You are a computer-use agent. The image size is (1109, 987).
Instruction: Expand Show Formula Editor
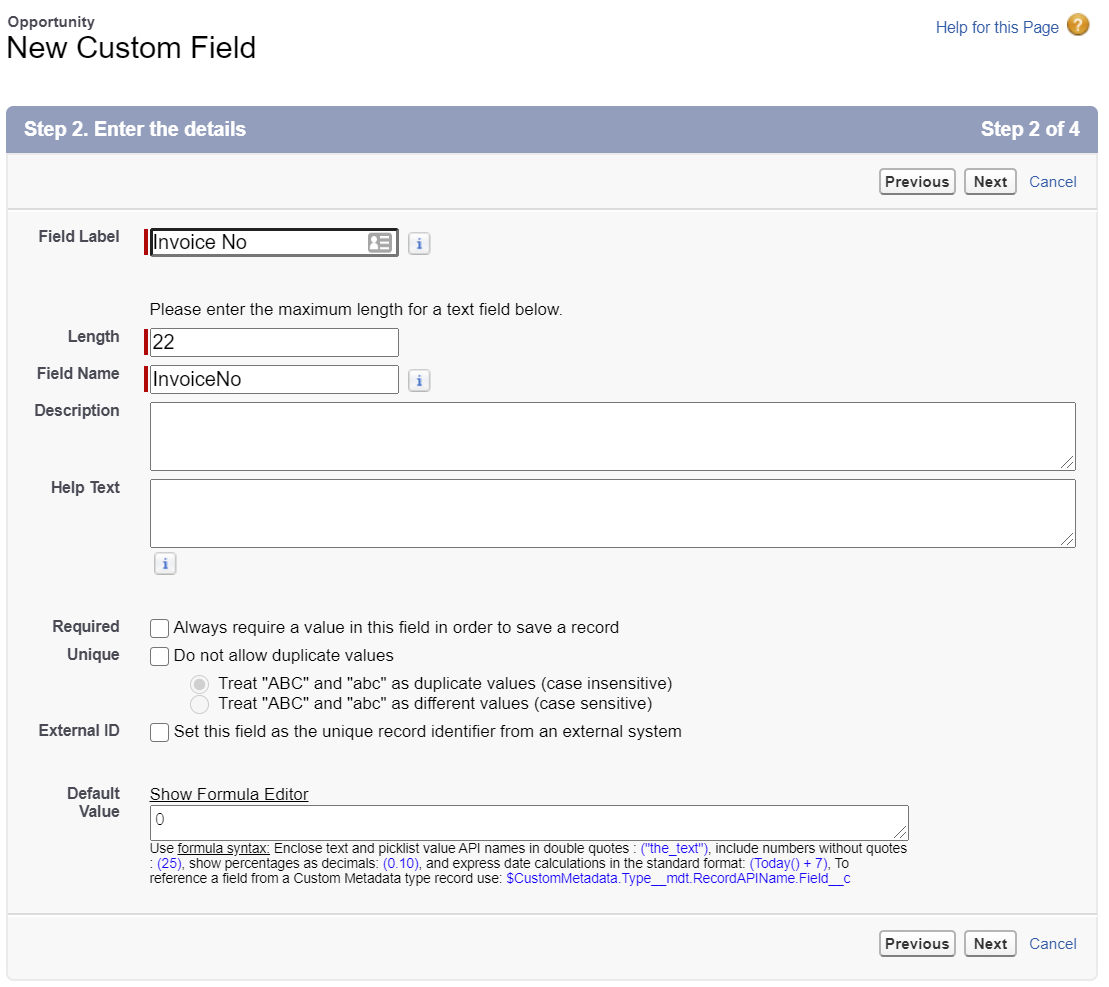point(229,794)
